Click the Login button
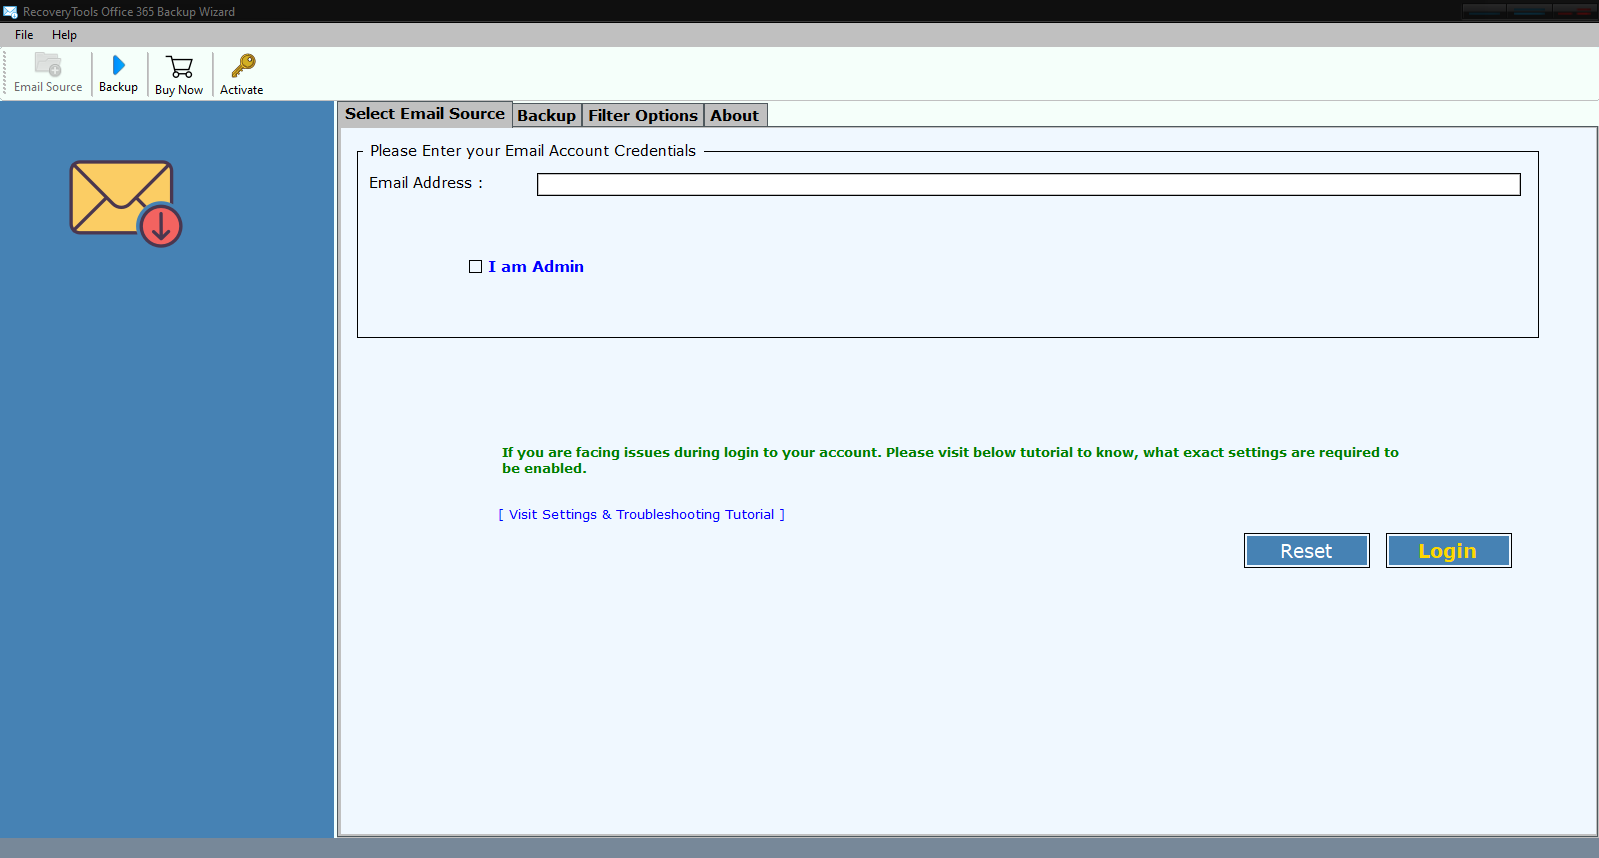The width and height of the screenshot is (1599, 858). 1448,551
